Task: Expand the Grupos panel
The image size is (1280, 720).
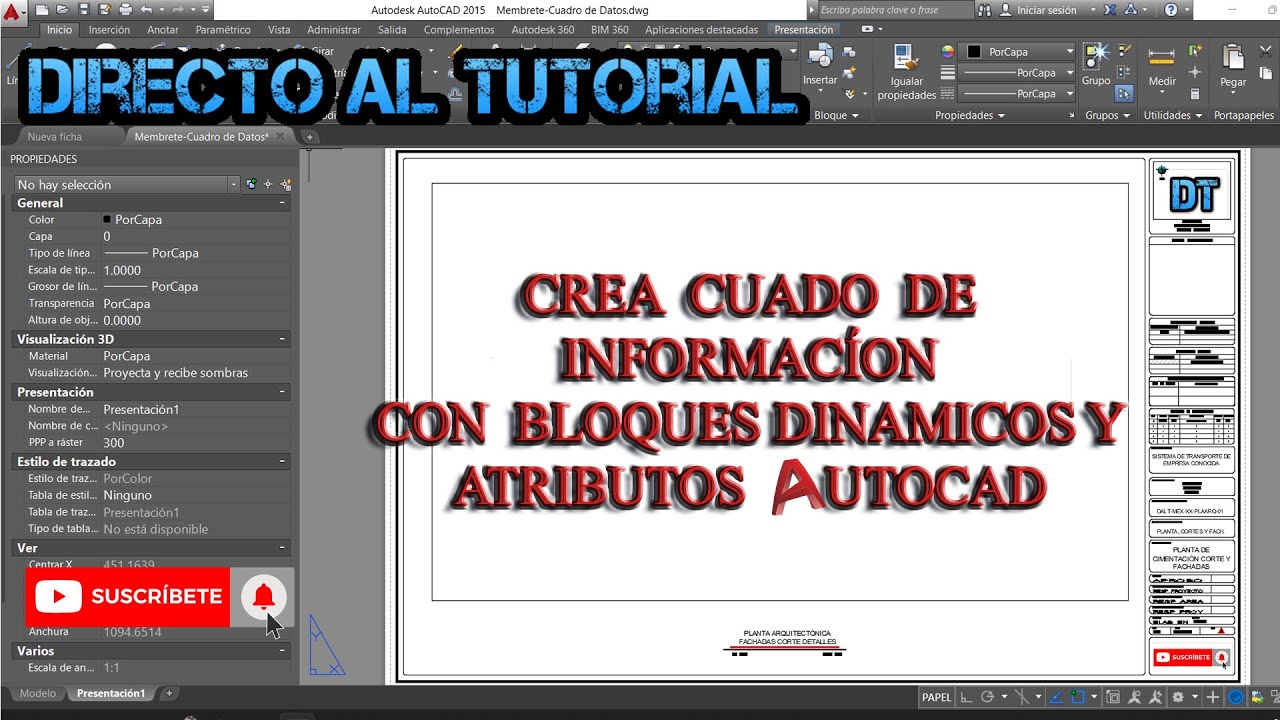Action: tap(1109, 115)
